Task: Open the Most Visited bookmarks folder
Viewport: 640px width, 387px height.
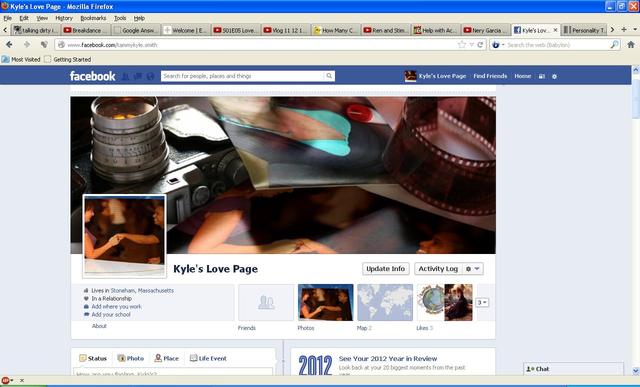Action: (x=21, y=59)
